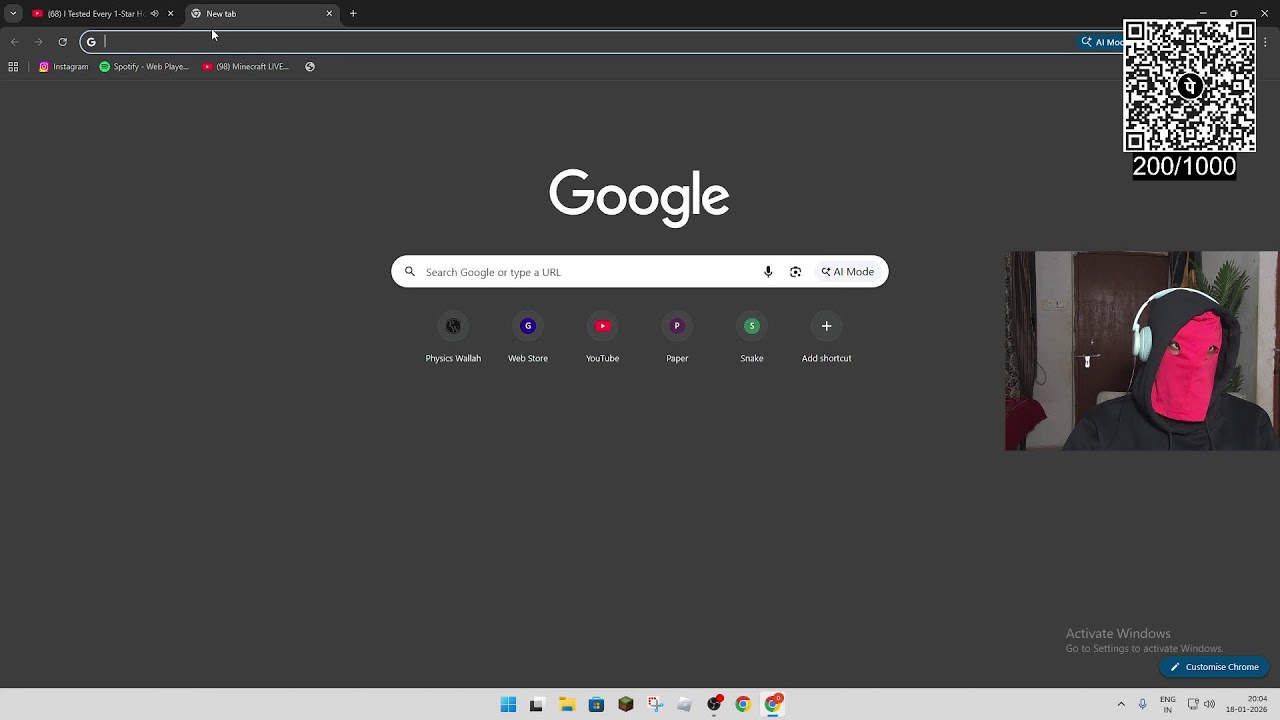Open the Apps grid in the bookmarks bar
The height and width of the screenshot is (720, 1280).
click(x=13, y=67)
